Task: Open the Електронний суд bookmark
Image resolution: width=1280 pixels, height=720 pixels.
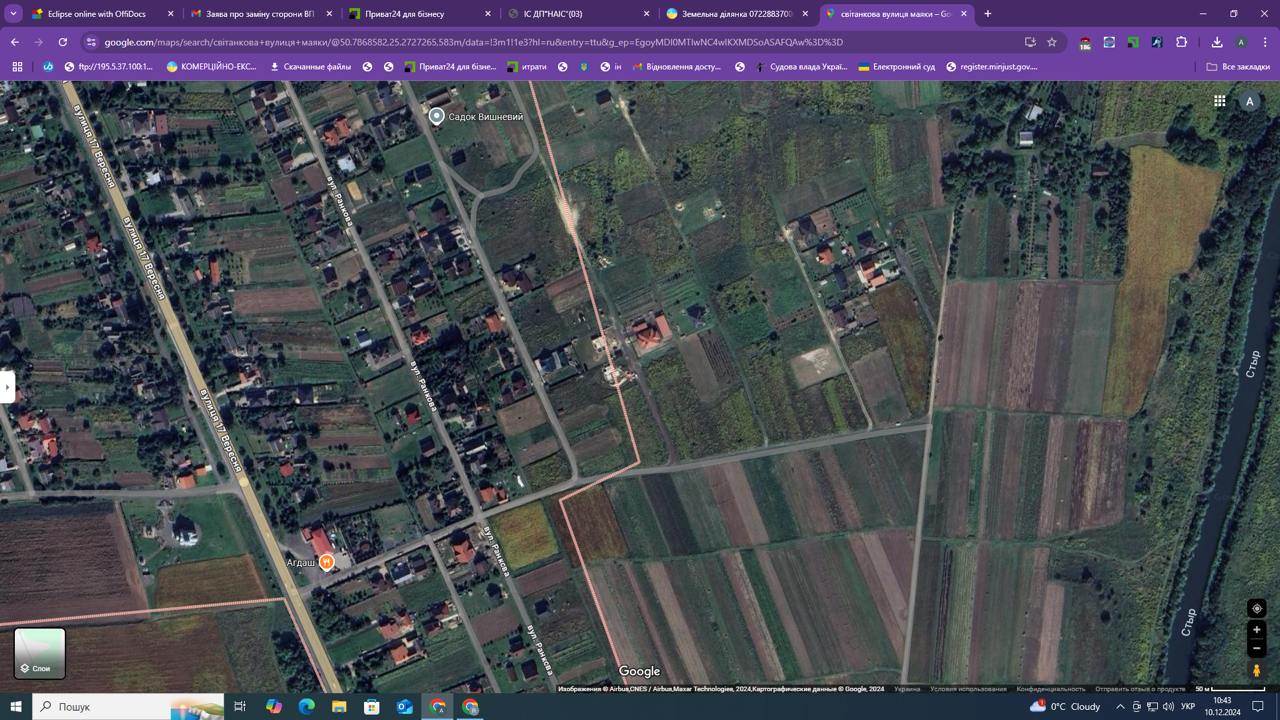Action: click(x=896, y=67)
